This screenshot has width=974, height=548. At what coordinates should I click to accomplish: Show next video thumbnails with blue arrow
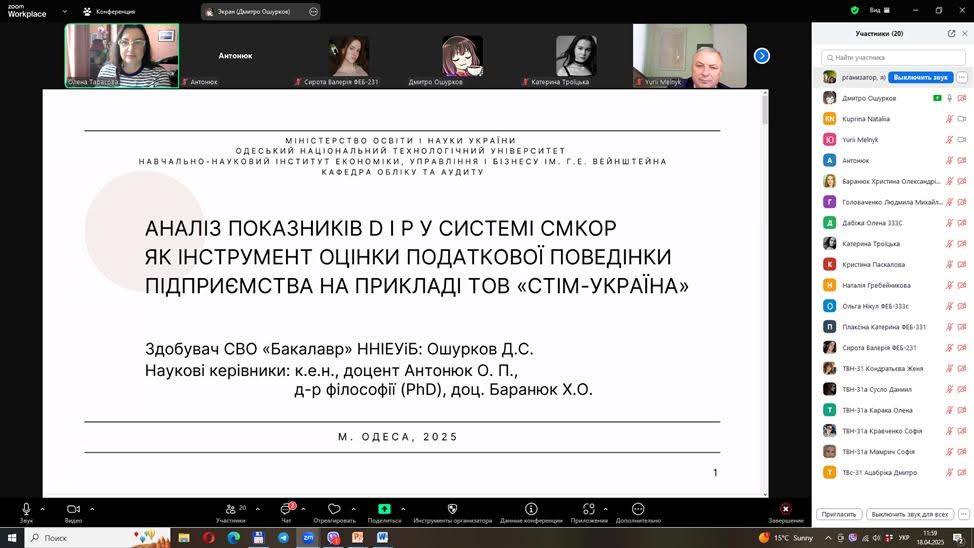click(762, 56)
